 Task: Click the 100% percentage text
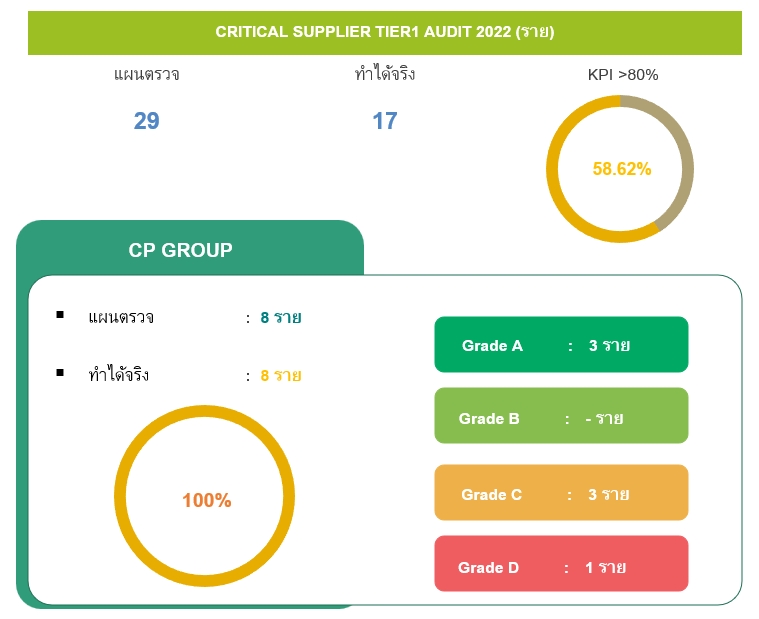tap(207, 500)
